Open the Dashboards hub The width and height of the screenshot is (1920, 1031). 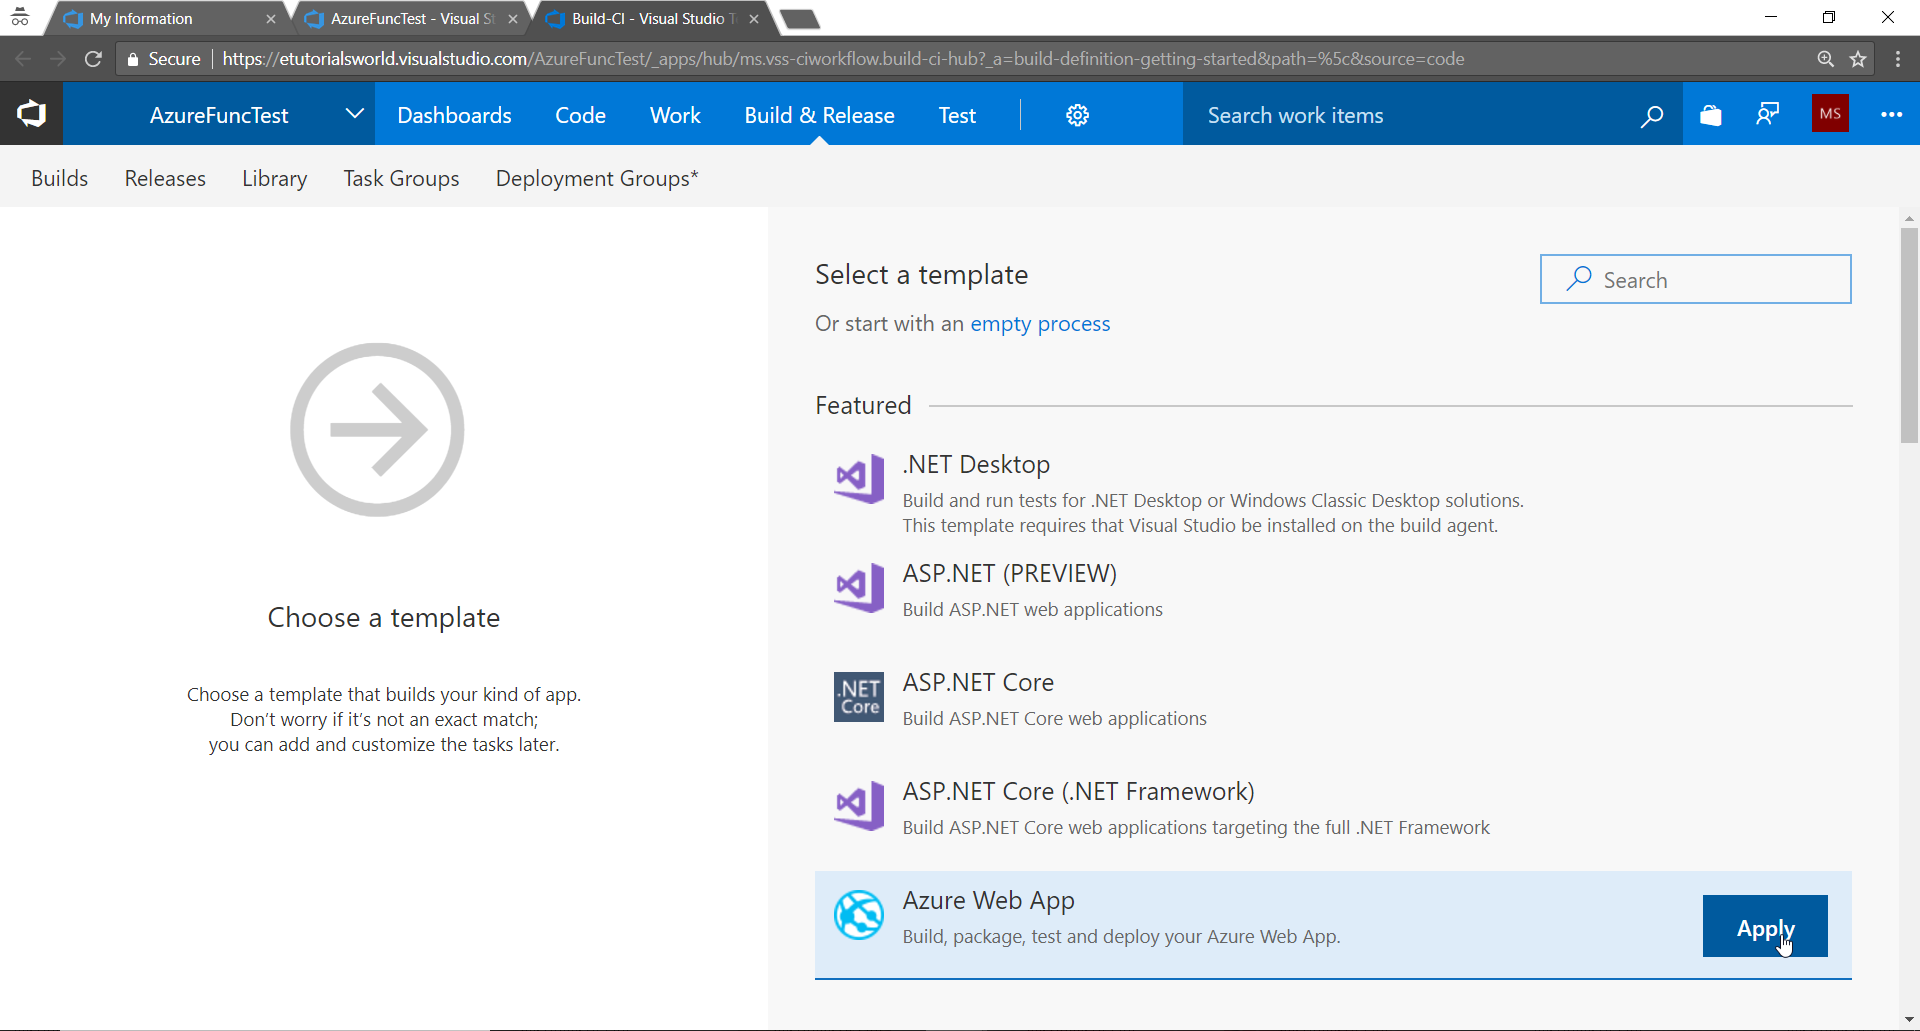click(x=454, y=115)
